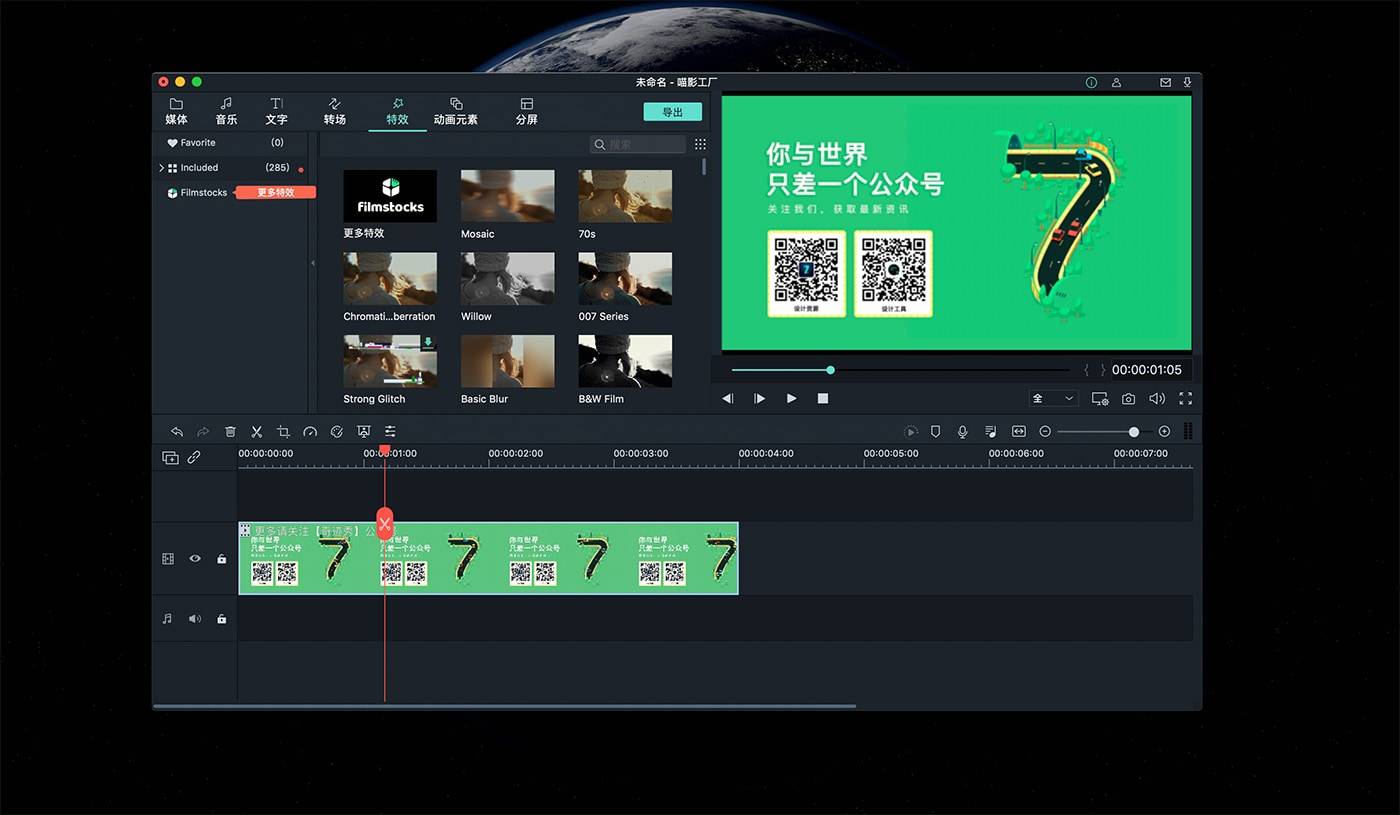This screenshot has width=1400, height=815.
Task: Open the edit adjustments sliders icon
Action: coord(390,432)
